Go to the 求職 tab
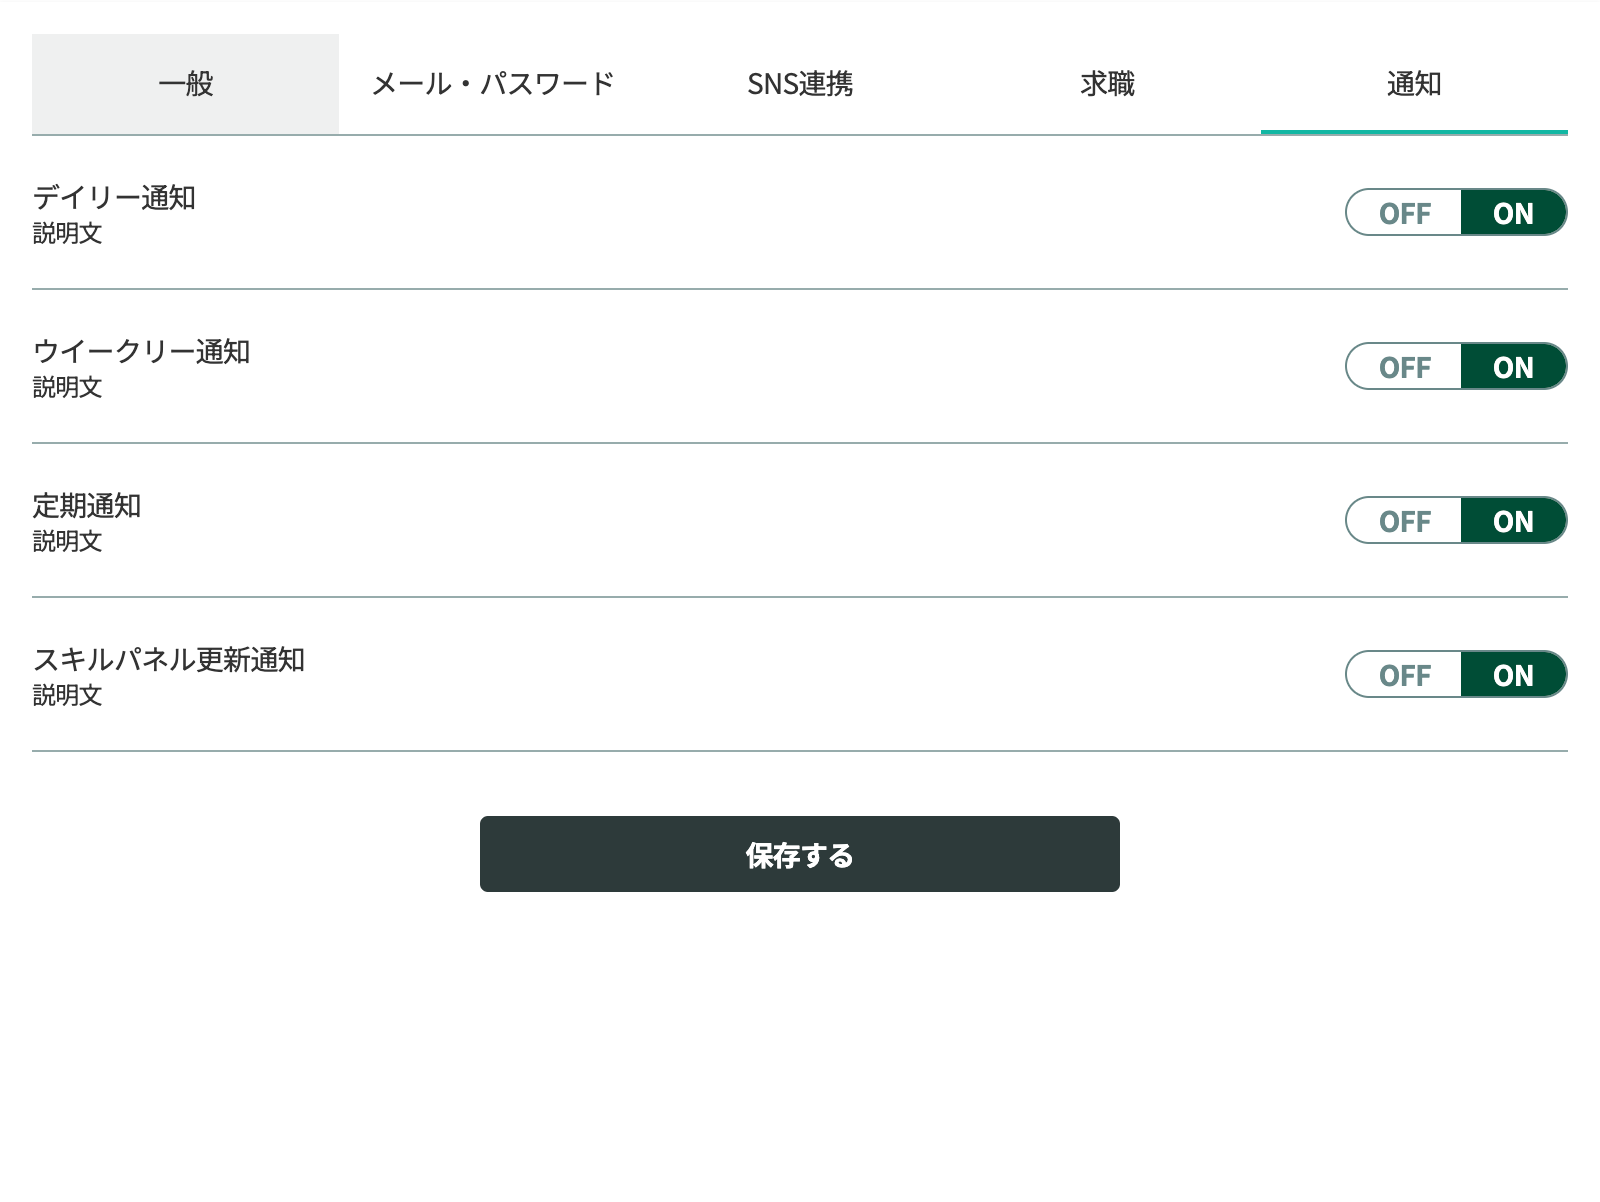 tap(1107, 84)
